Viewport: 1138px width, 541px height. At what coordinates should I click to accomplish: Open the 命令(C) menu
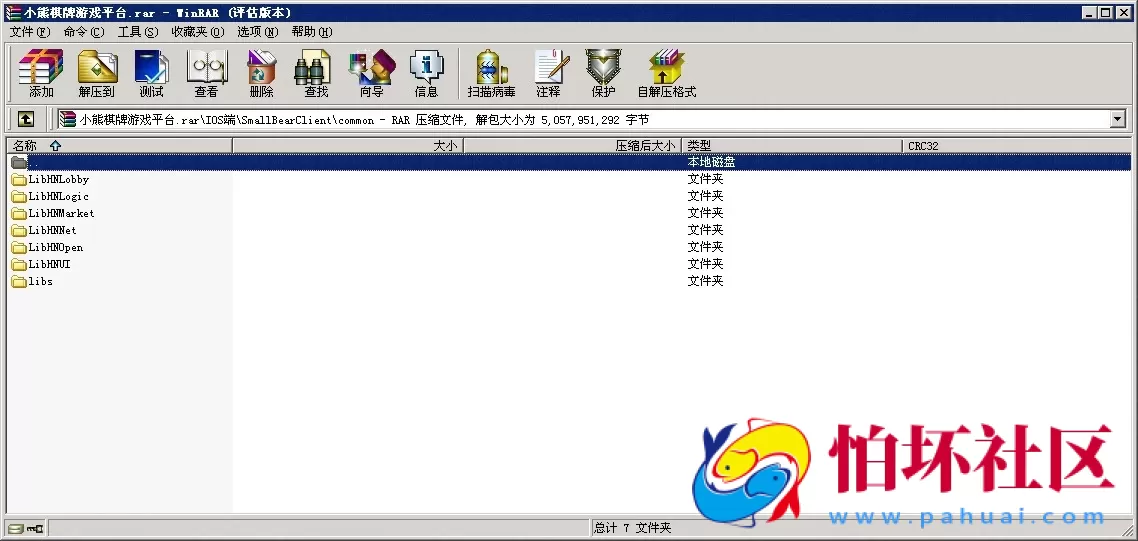[x=83, y=32]
